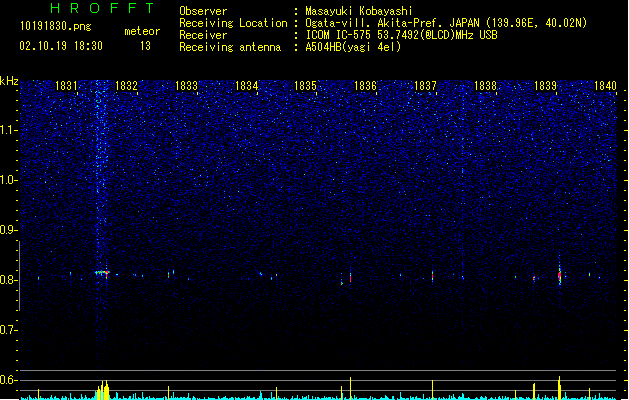Click the yellow intensity spike after 1839
This screenshot has width=629, height=400.
[559, 388]
